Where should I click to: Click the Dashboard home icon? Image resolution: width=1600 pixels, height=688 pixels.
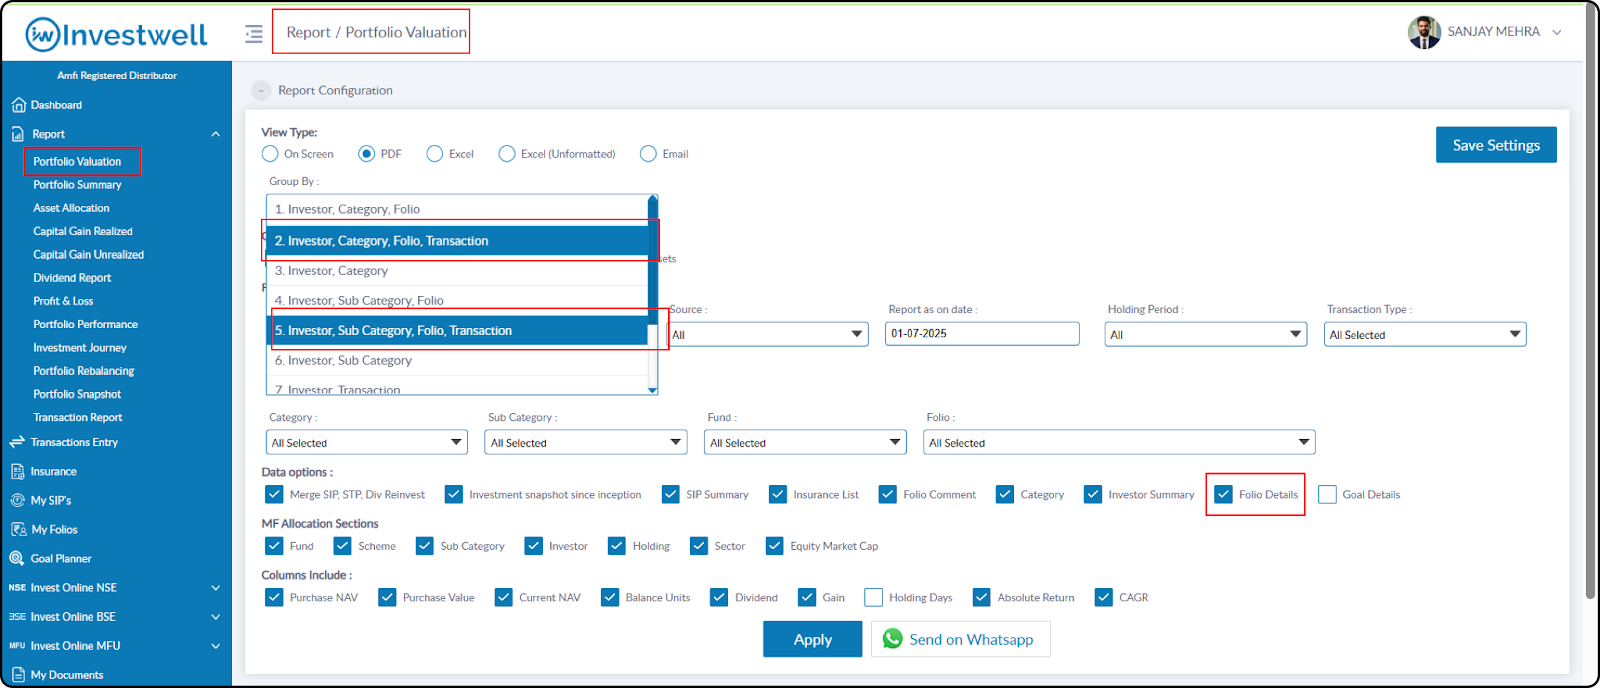pyautogui.click(x=18, y=105)
